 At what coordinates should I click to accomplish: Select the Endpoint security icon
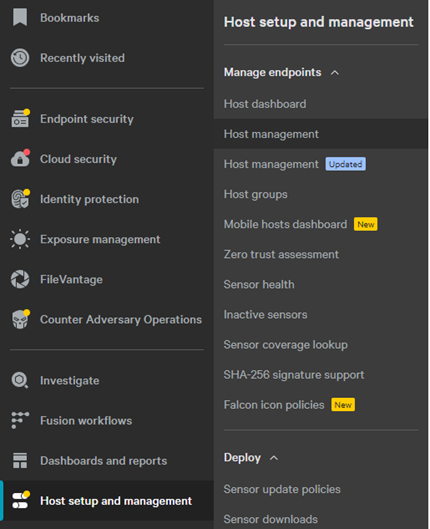[x=20, y=118]
